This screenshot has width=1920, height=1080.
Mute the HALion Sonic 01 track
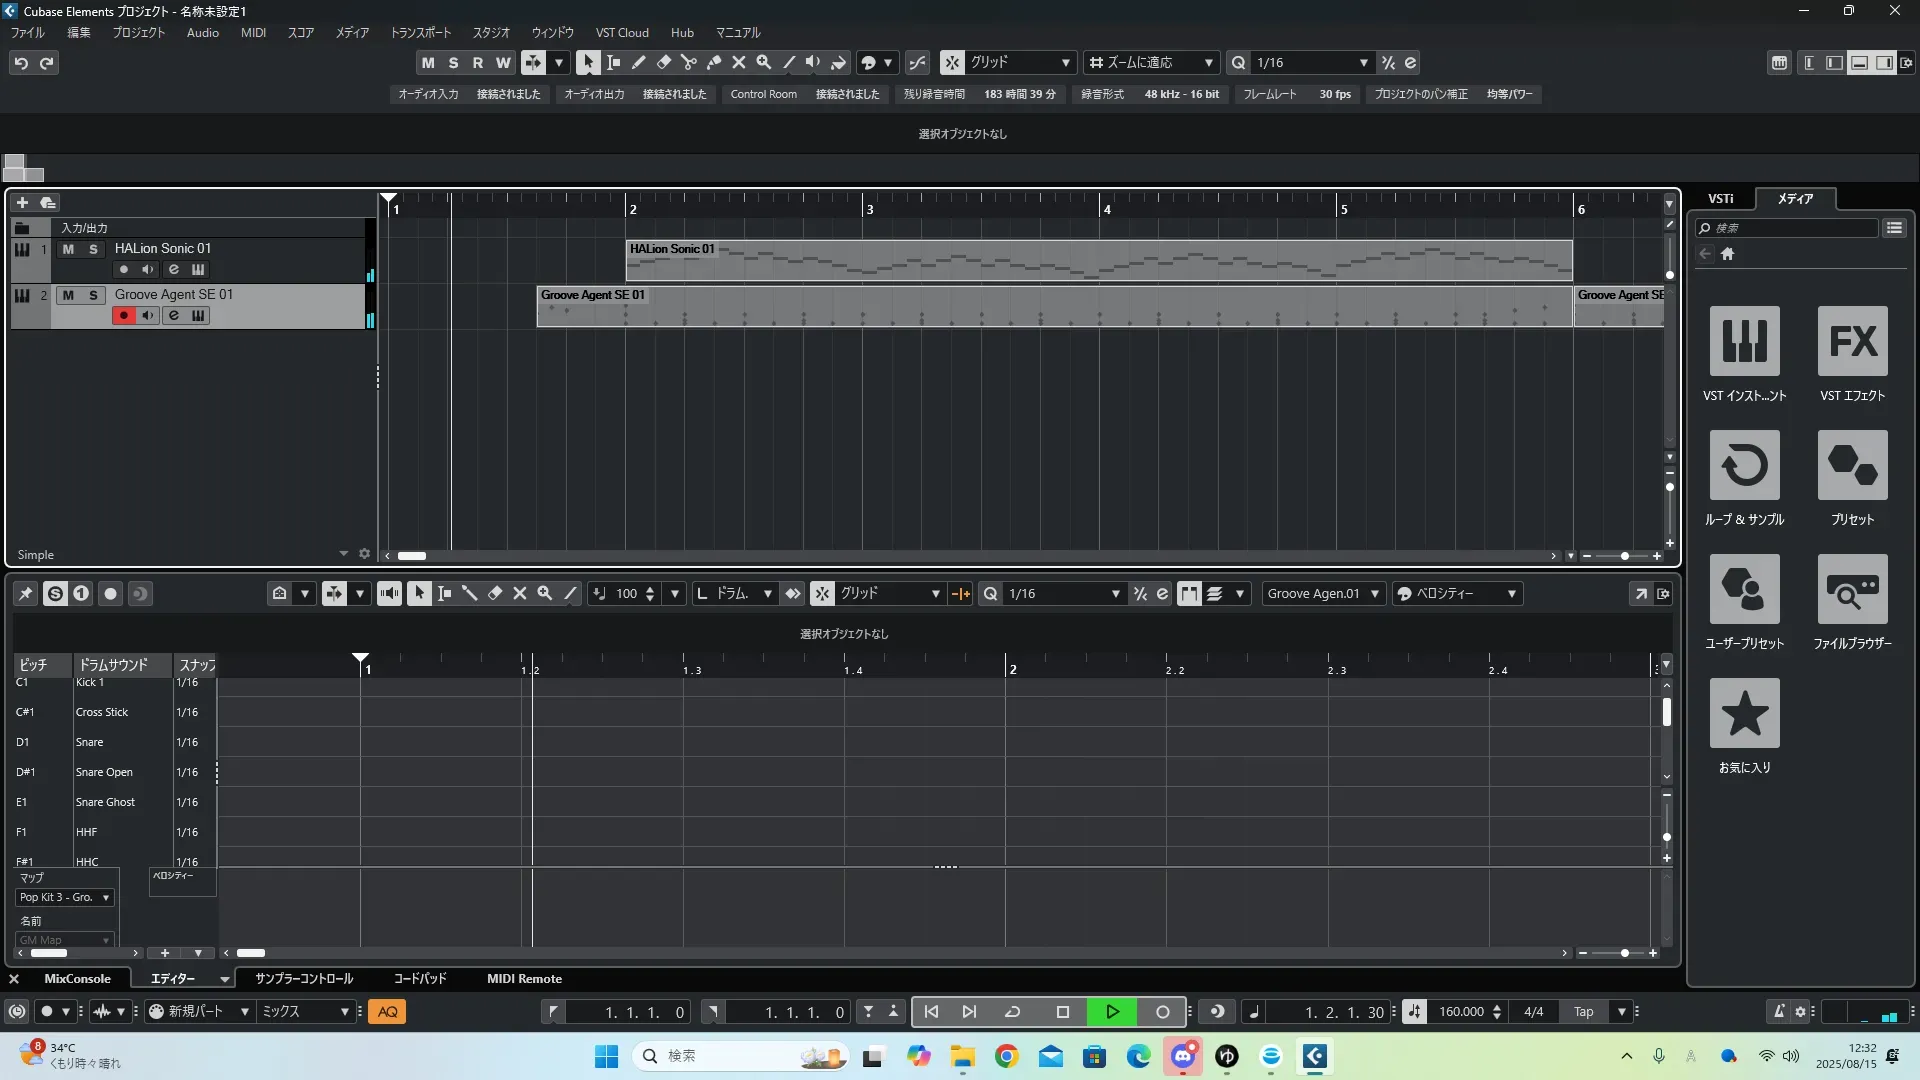coord(68,249)
